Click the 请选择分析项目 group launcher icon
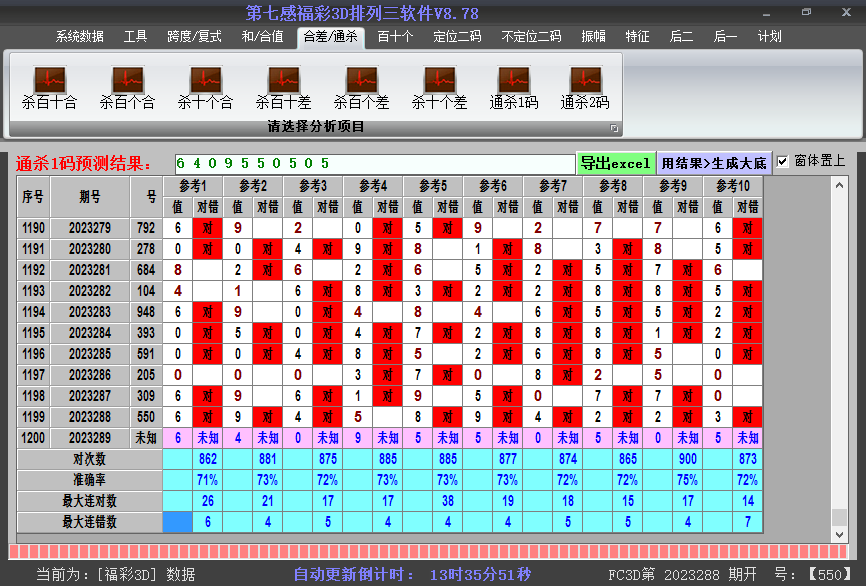866x586 pixels. [x=614, y=128]
